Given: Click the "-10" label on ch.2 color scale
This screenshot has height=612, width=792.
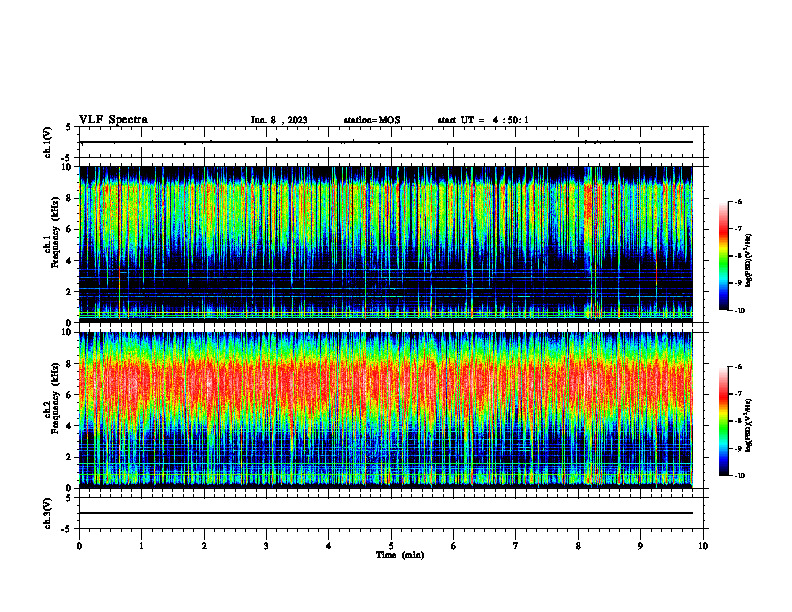Looking at the screenshot, I should [740, 476].
